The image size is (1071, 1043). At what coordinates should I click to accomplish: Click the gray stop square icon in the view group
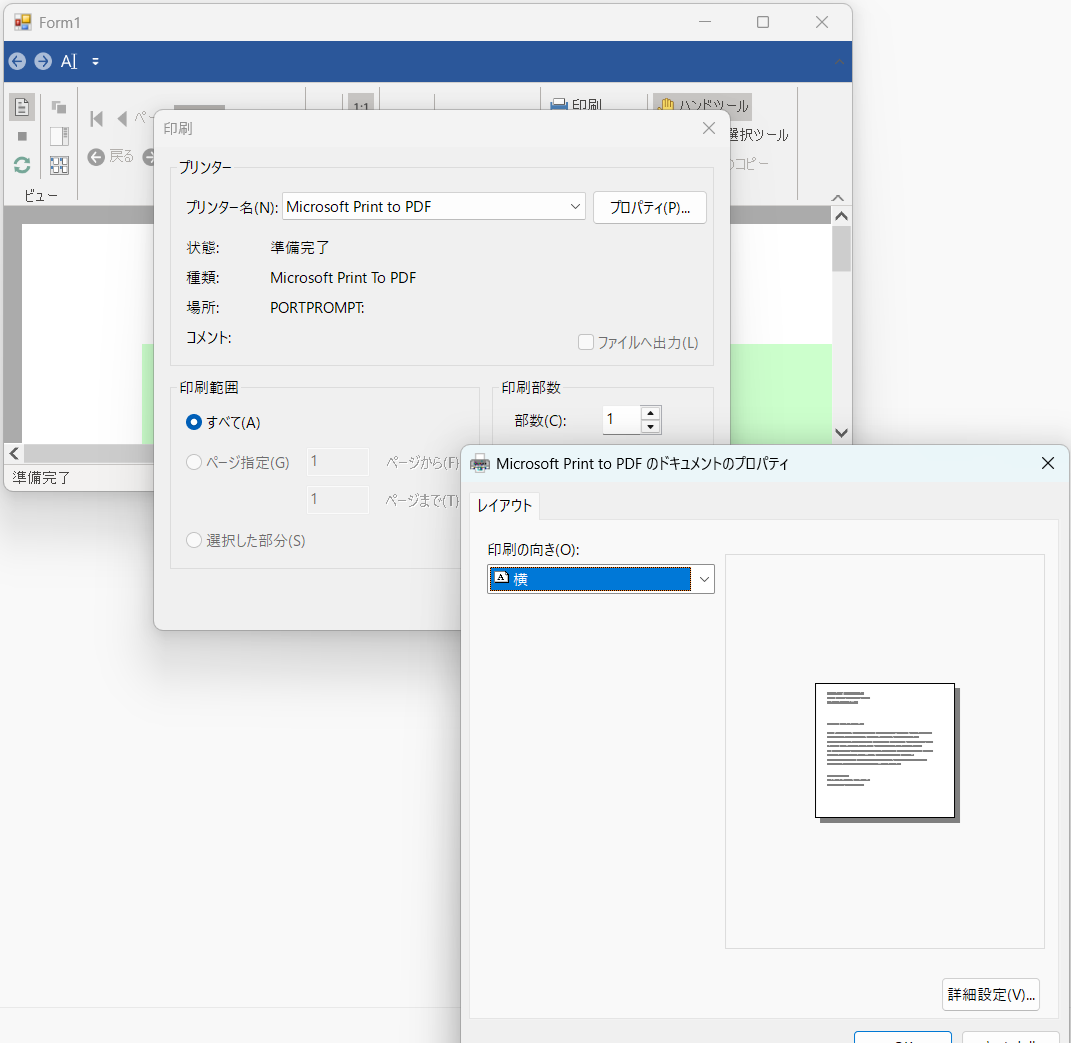(22, 137)
